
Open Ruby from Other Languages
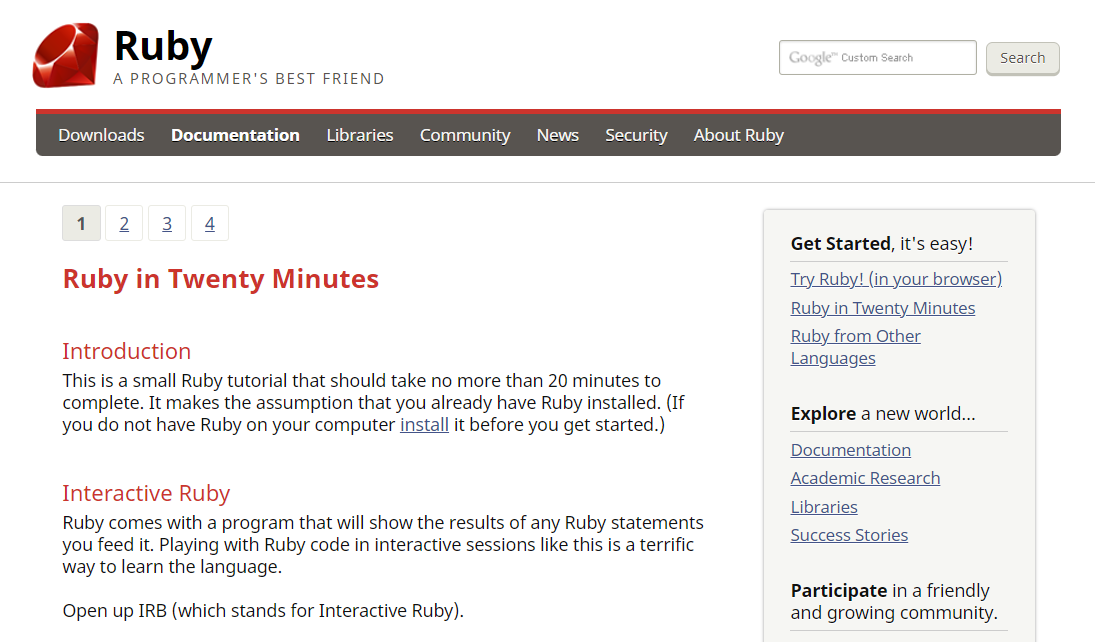[855, 336]
